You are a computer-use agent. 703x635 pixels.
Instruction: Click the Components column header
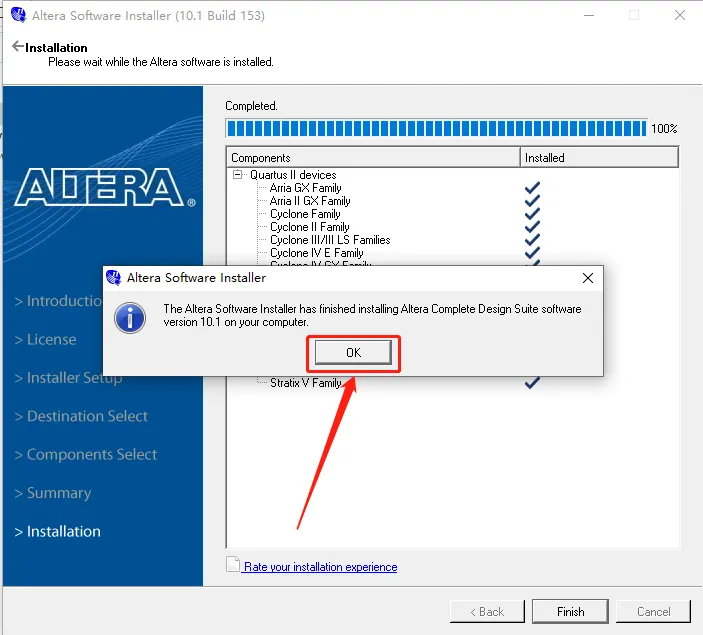click(x=373, y=158)
